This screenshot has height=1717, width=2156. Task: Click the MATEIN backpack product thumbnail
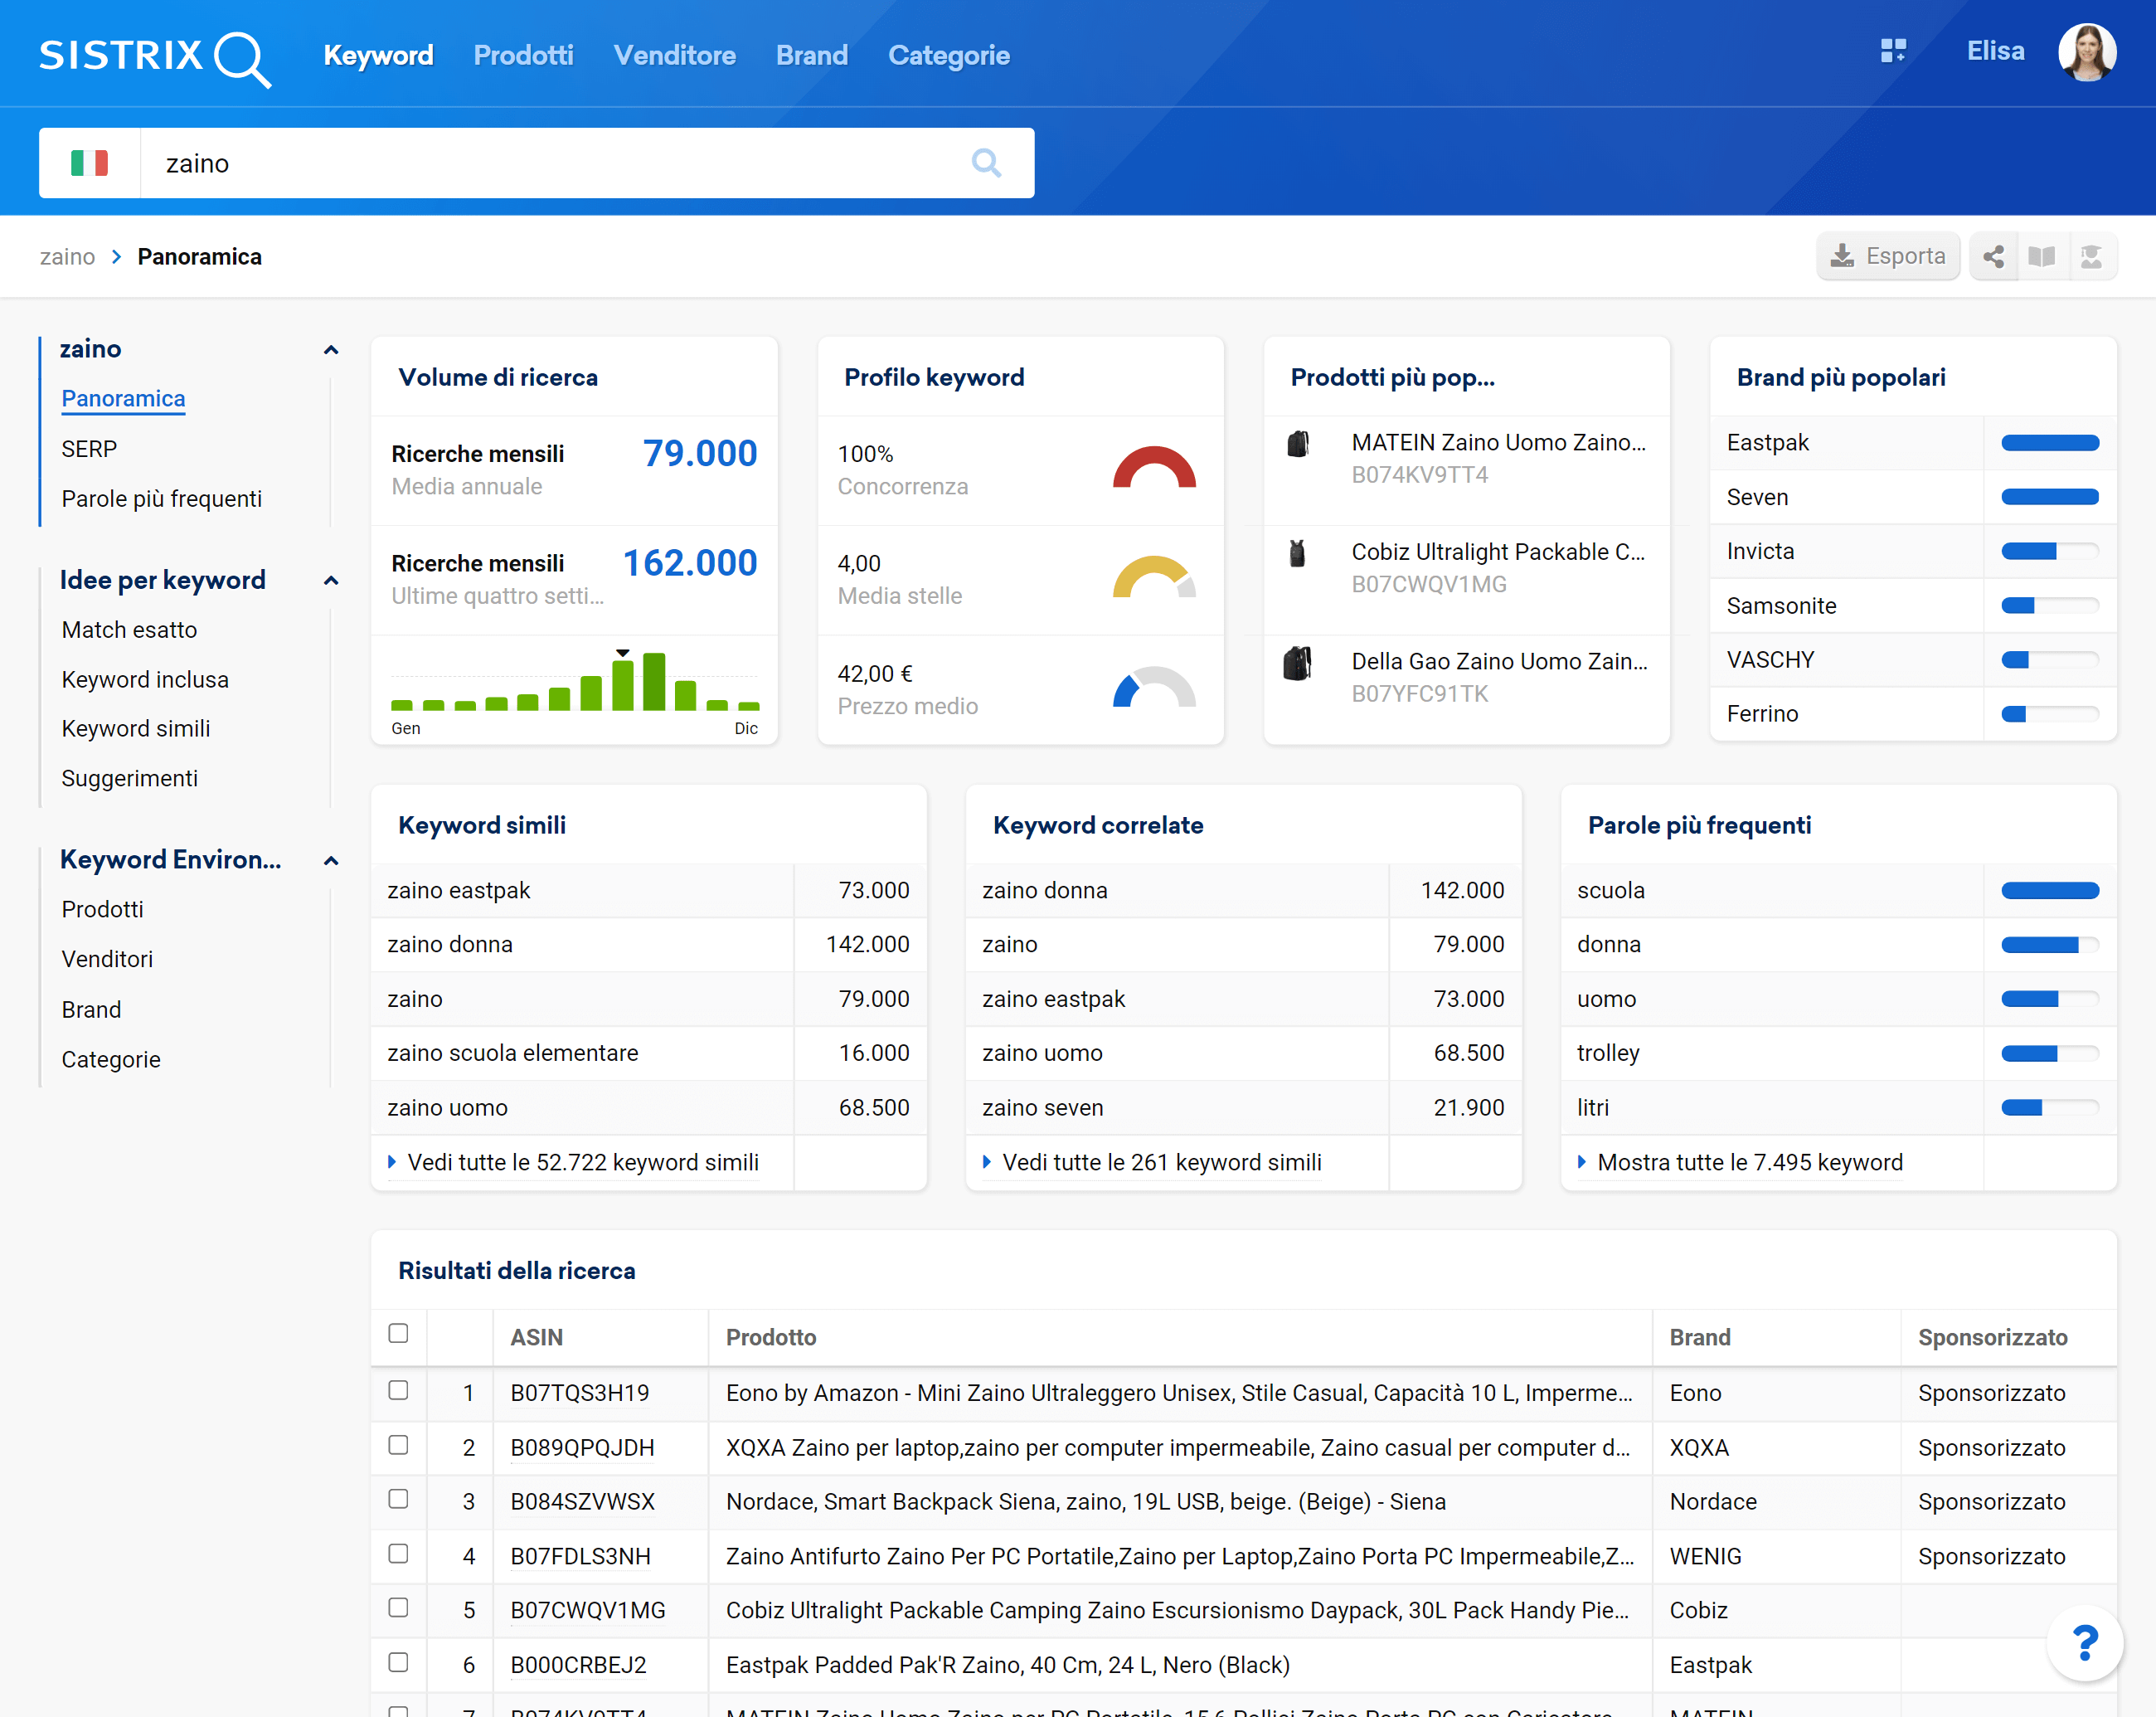(x=1298, y=444)
